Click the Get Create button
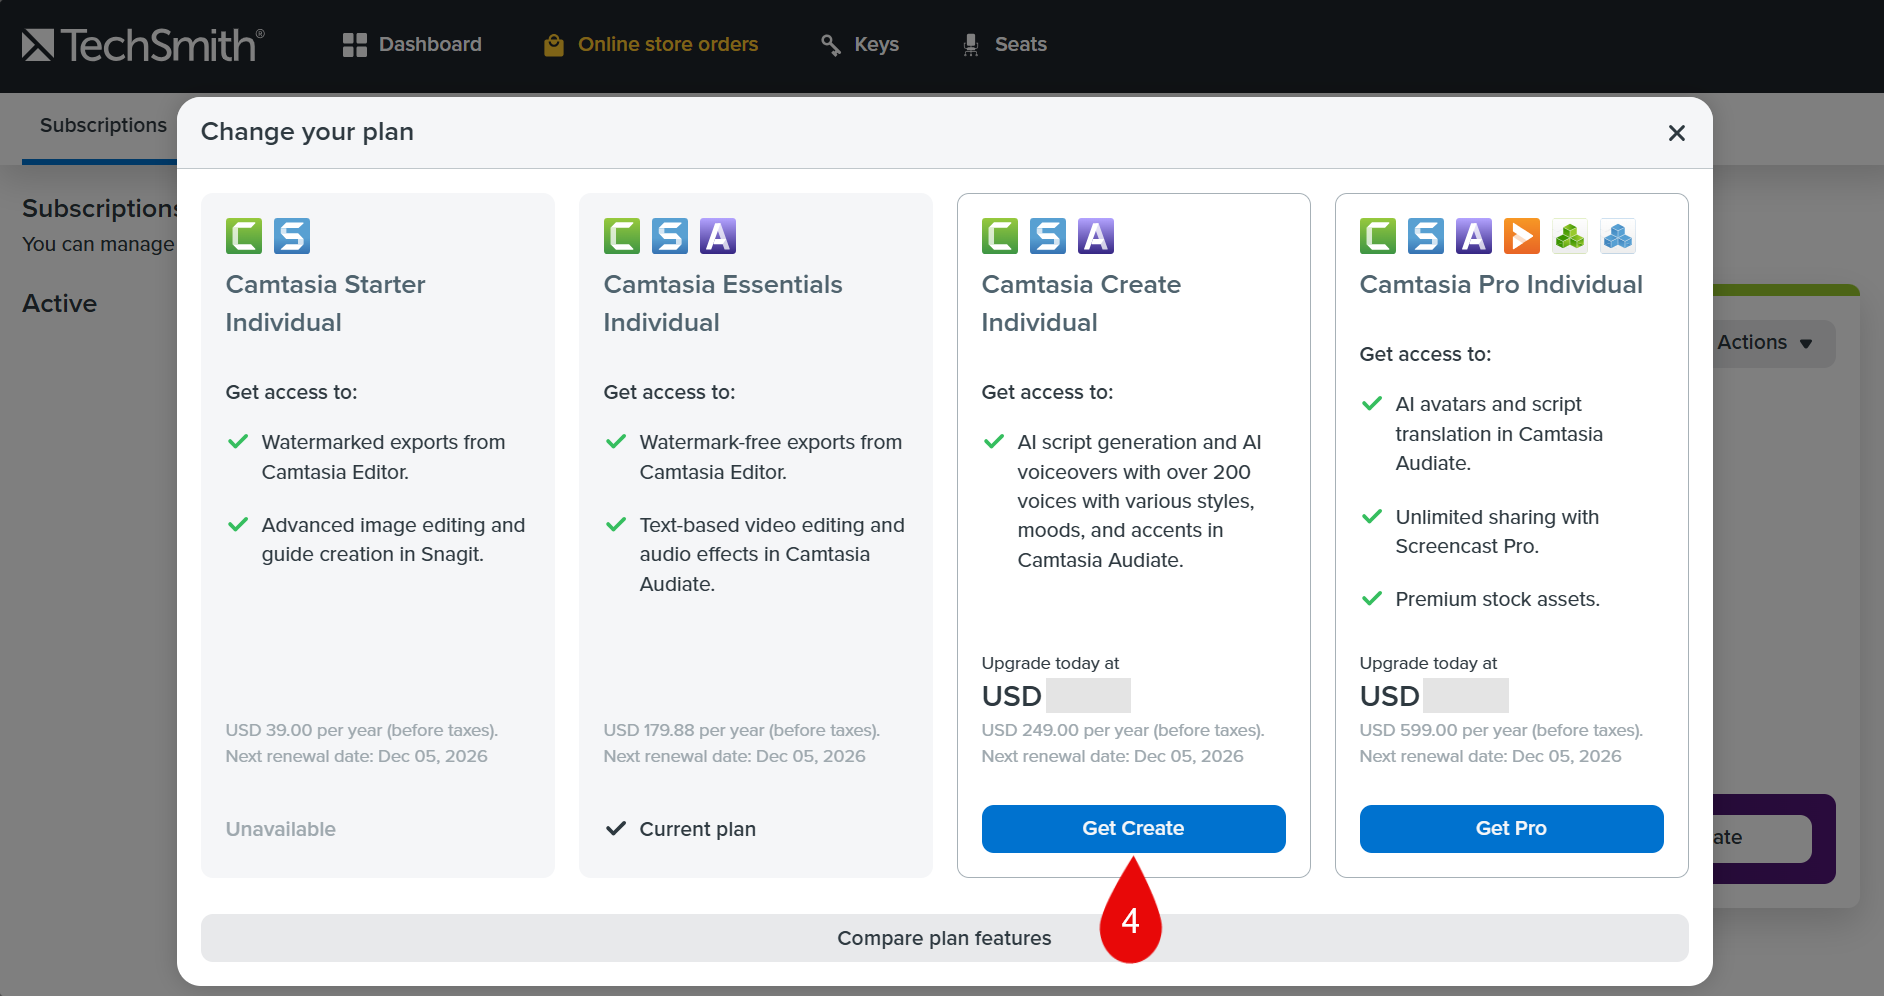The height and width of the screenshot is (996, 1884). tap(1134, 829)
